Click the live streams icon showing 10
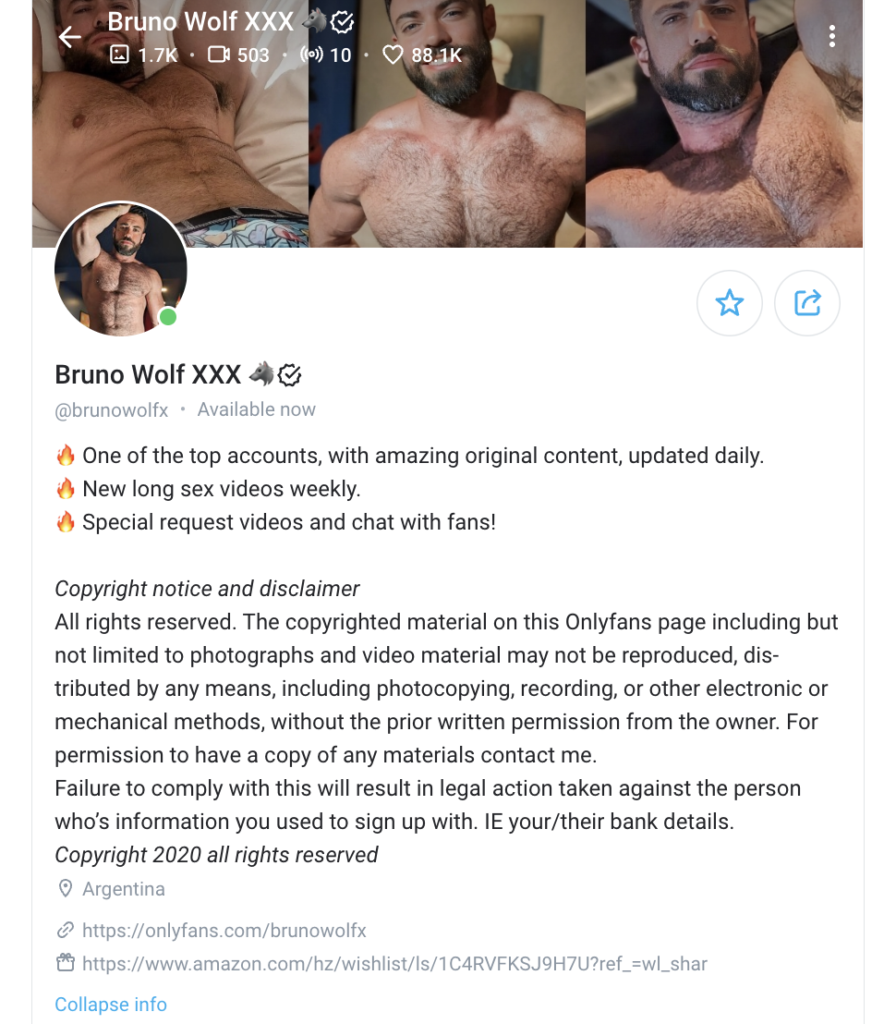This screenshot has width=896, height=1024. 311,55
